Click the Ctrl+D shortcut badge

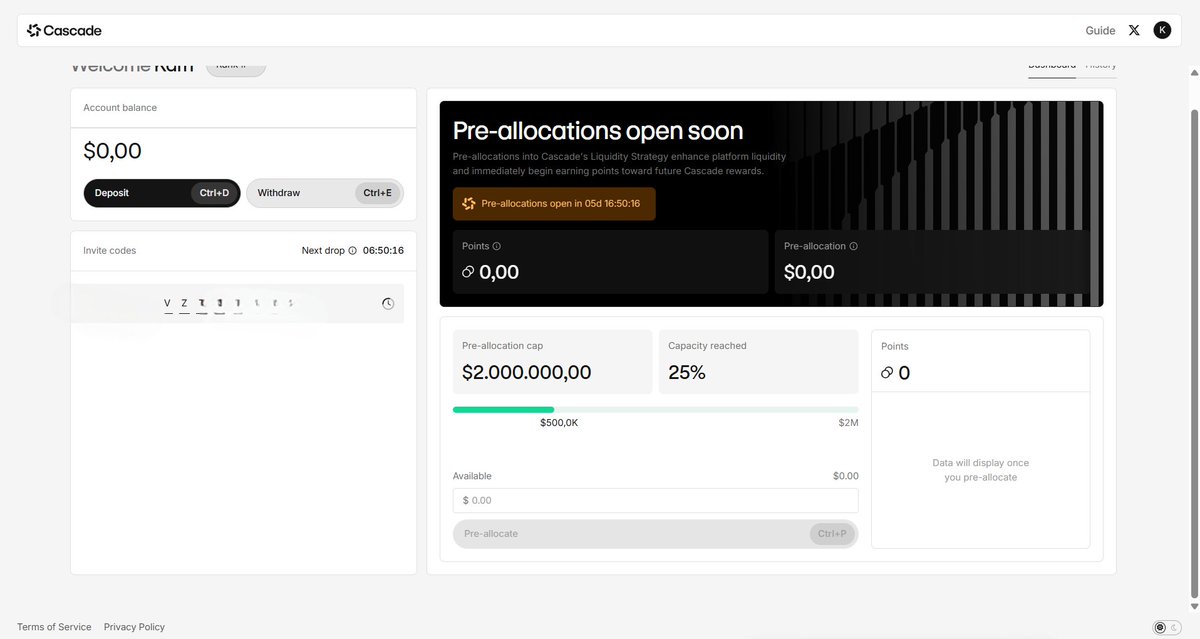[x=213, y=193]
